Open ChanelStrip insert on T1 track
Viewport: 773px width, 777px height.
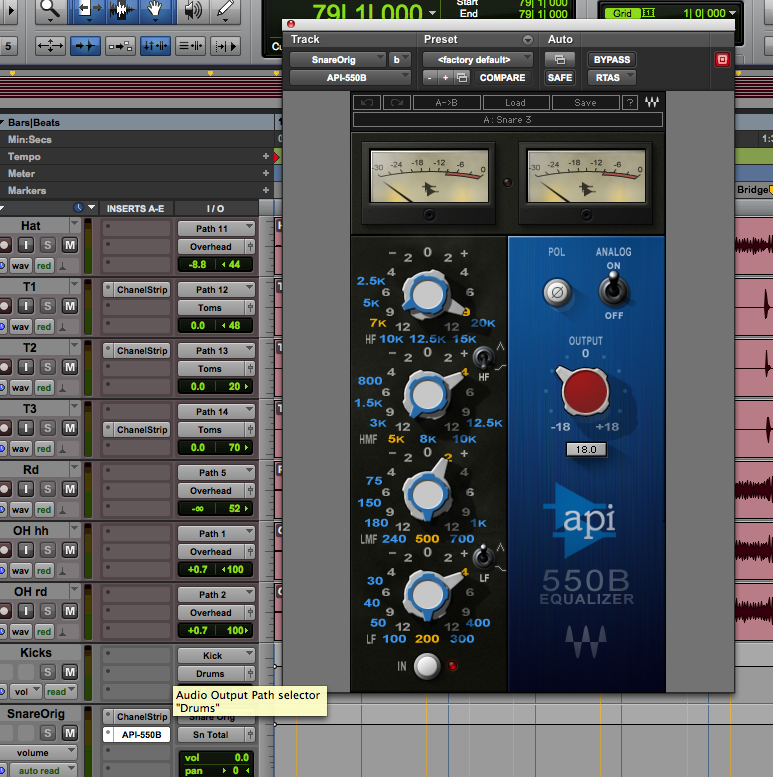click(142, 290)
